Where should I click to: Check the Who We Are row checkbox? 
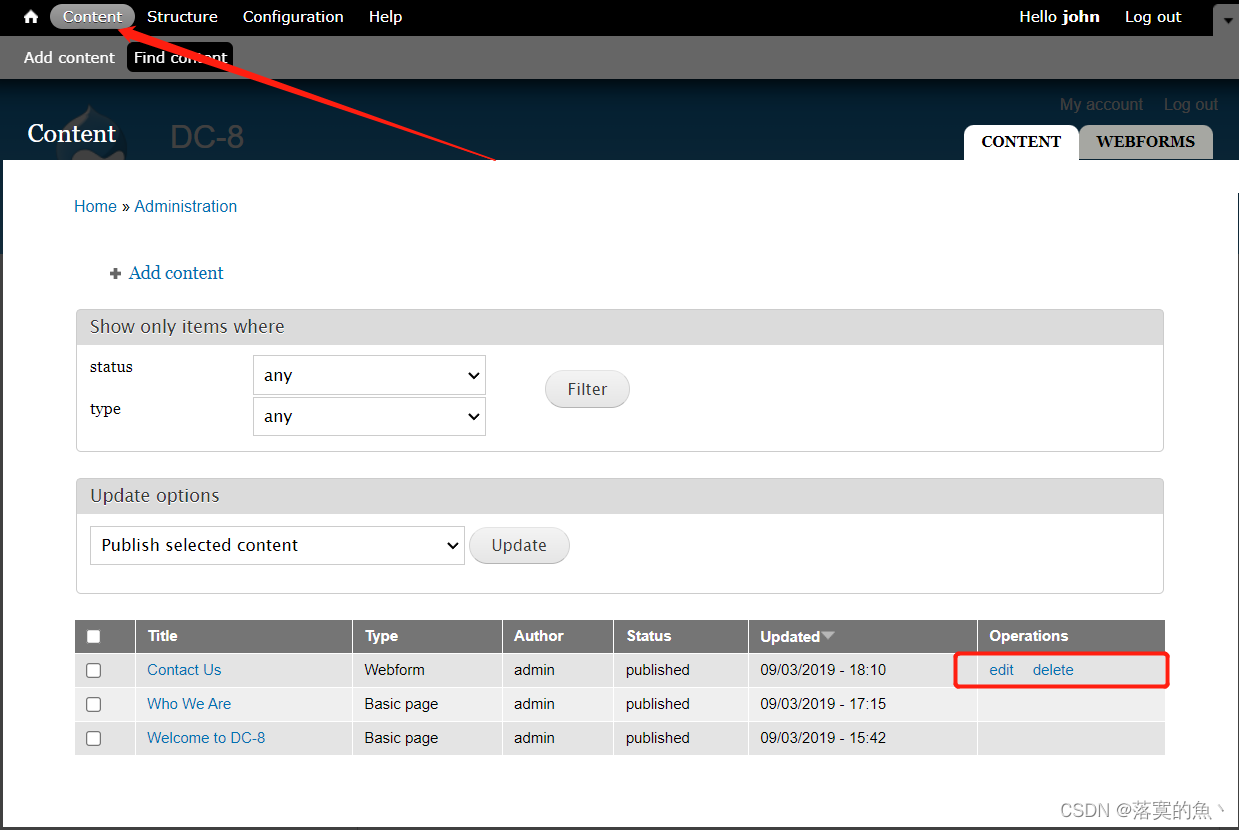click(93, 704)
